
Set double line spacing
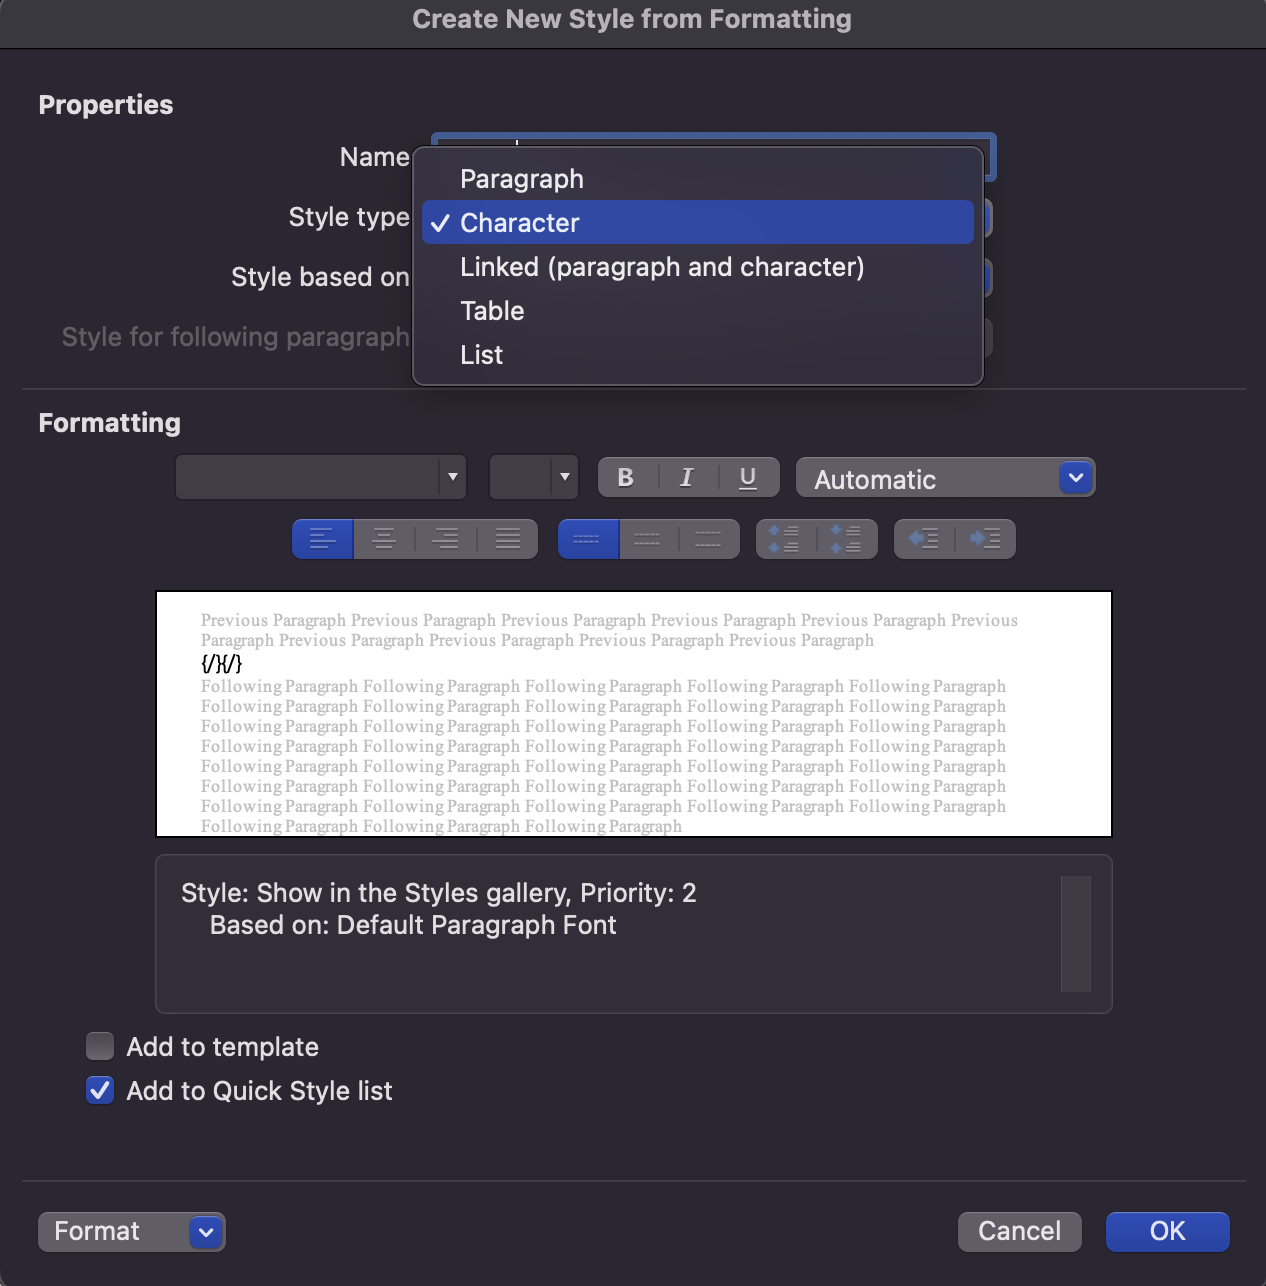709,539
